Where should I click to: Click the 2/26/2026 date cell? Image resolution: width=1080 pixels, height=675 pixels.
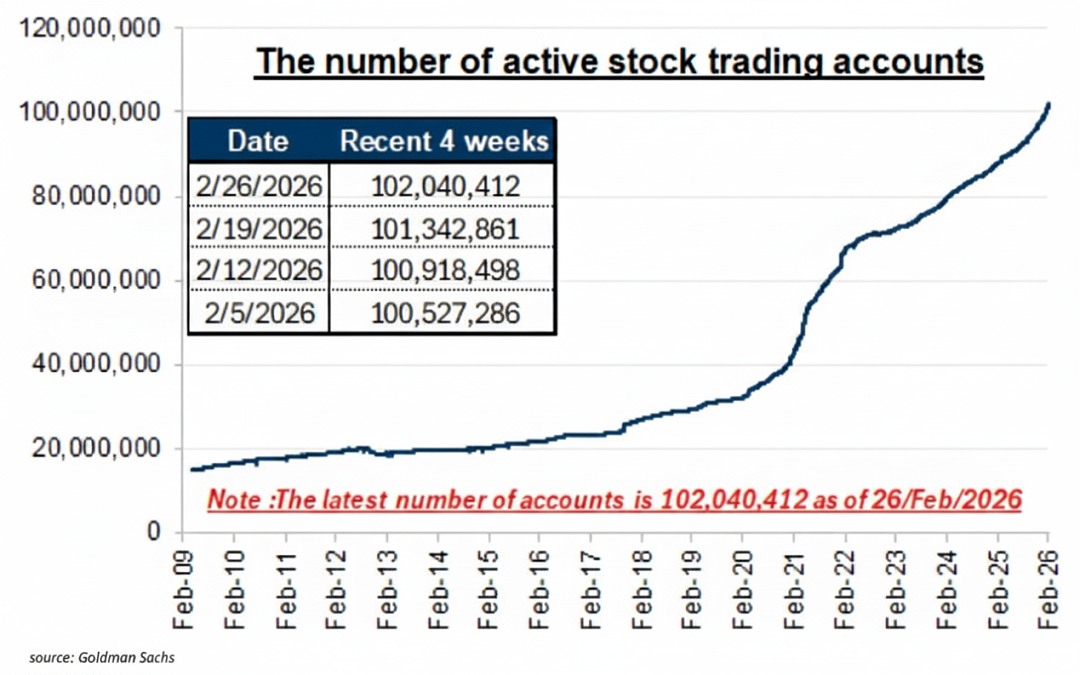point(259,186)
